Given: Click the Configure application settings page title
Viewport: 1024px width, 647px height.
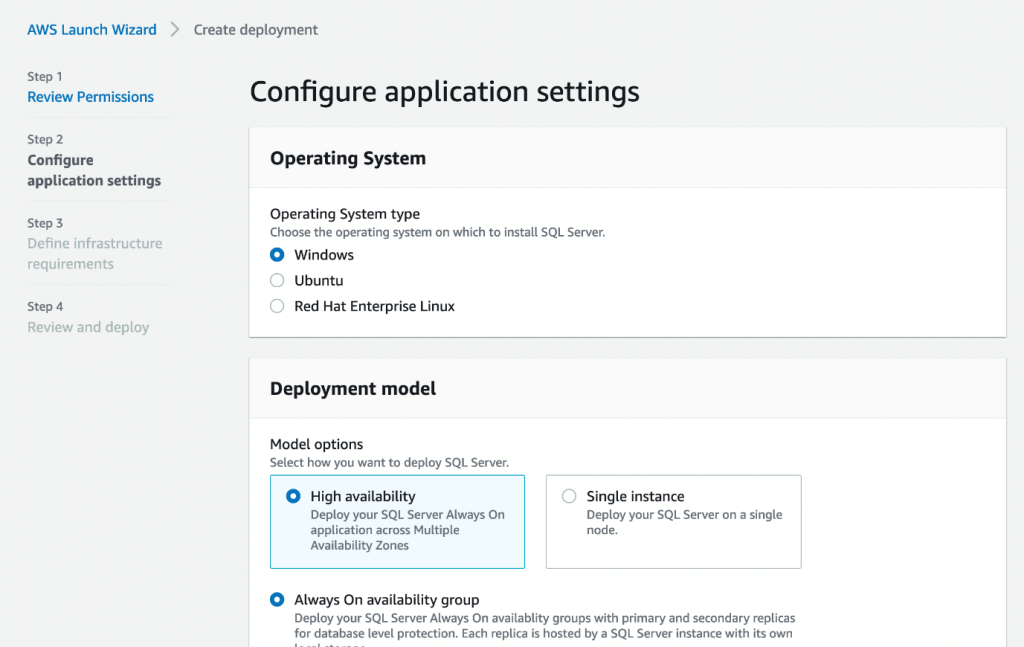Looking at the screenshot, I should (444, 92).
